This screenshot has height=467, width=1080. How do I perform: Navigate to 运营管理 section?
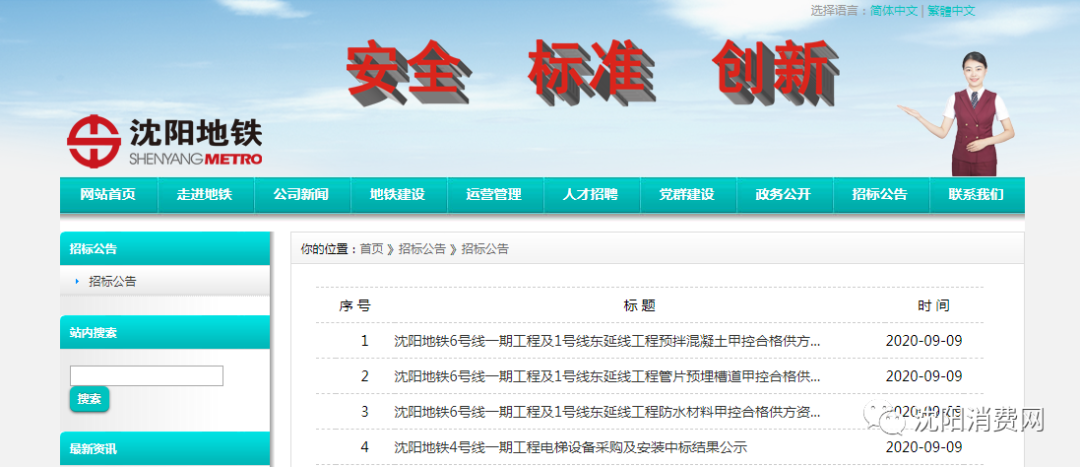click(x=494, y=195)
